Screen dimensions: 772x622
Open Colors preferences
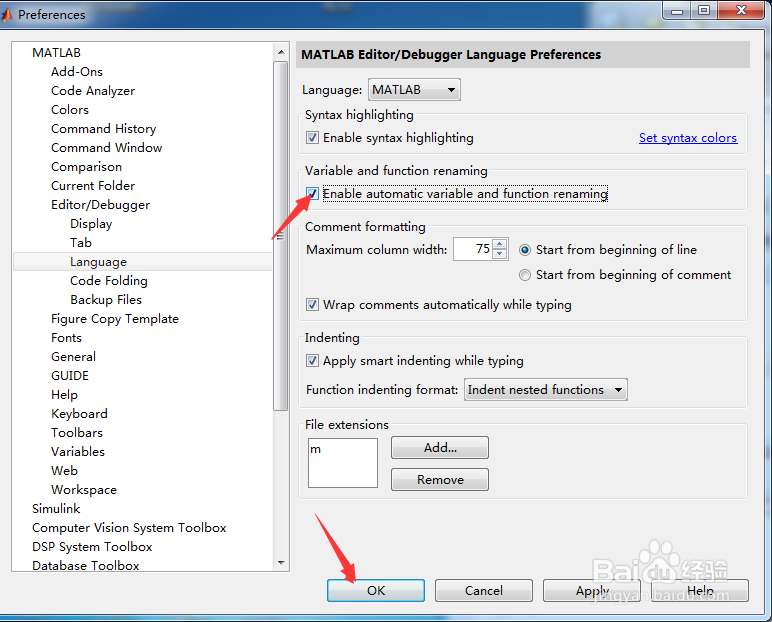pos(70,110)
